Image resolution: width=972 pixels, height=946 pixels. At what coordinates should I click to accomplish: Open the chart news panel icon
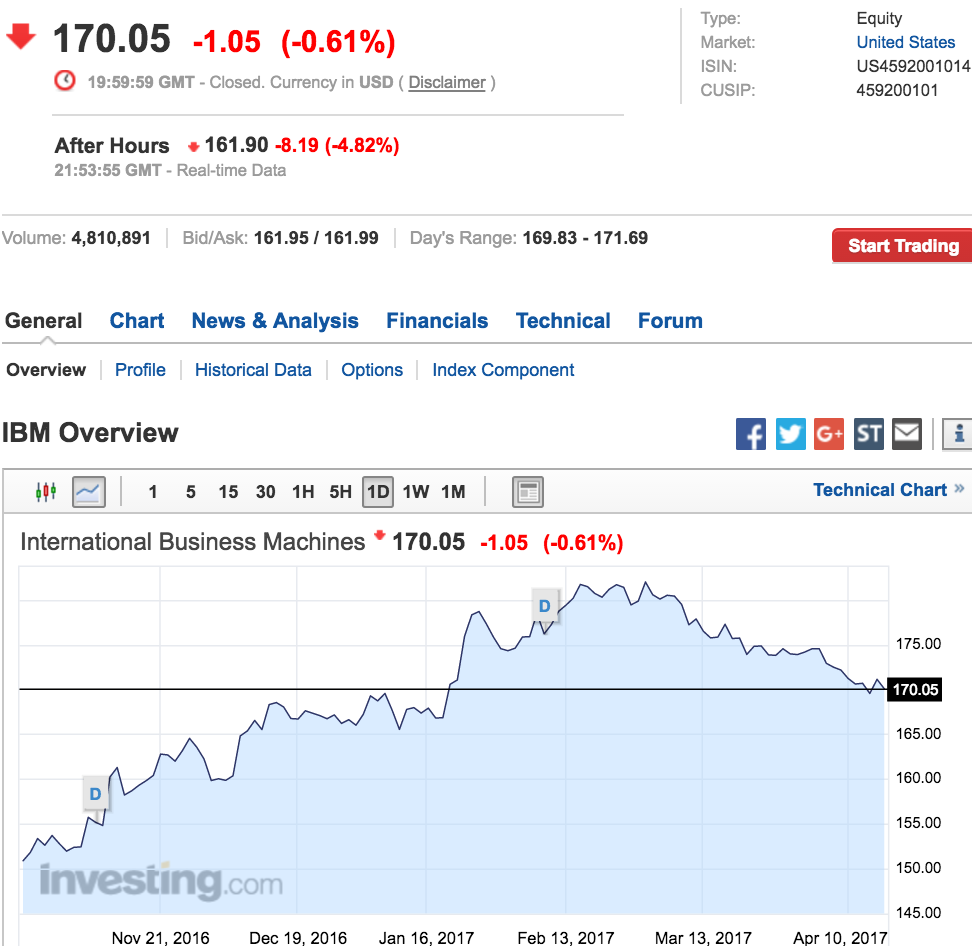coord(527,491)
